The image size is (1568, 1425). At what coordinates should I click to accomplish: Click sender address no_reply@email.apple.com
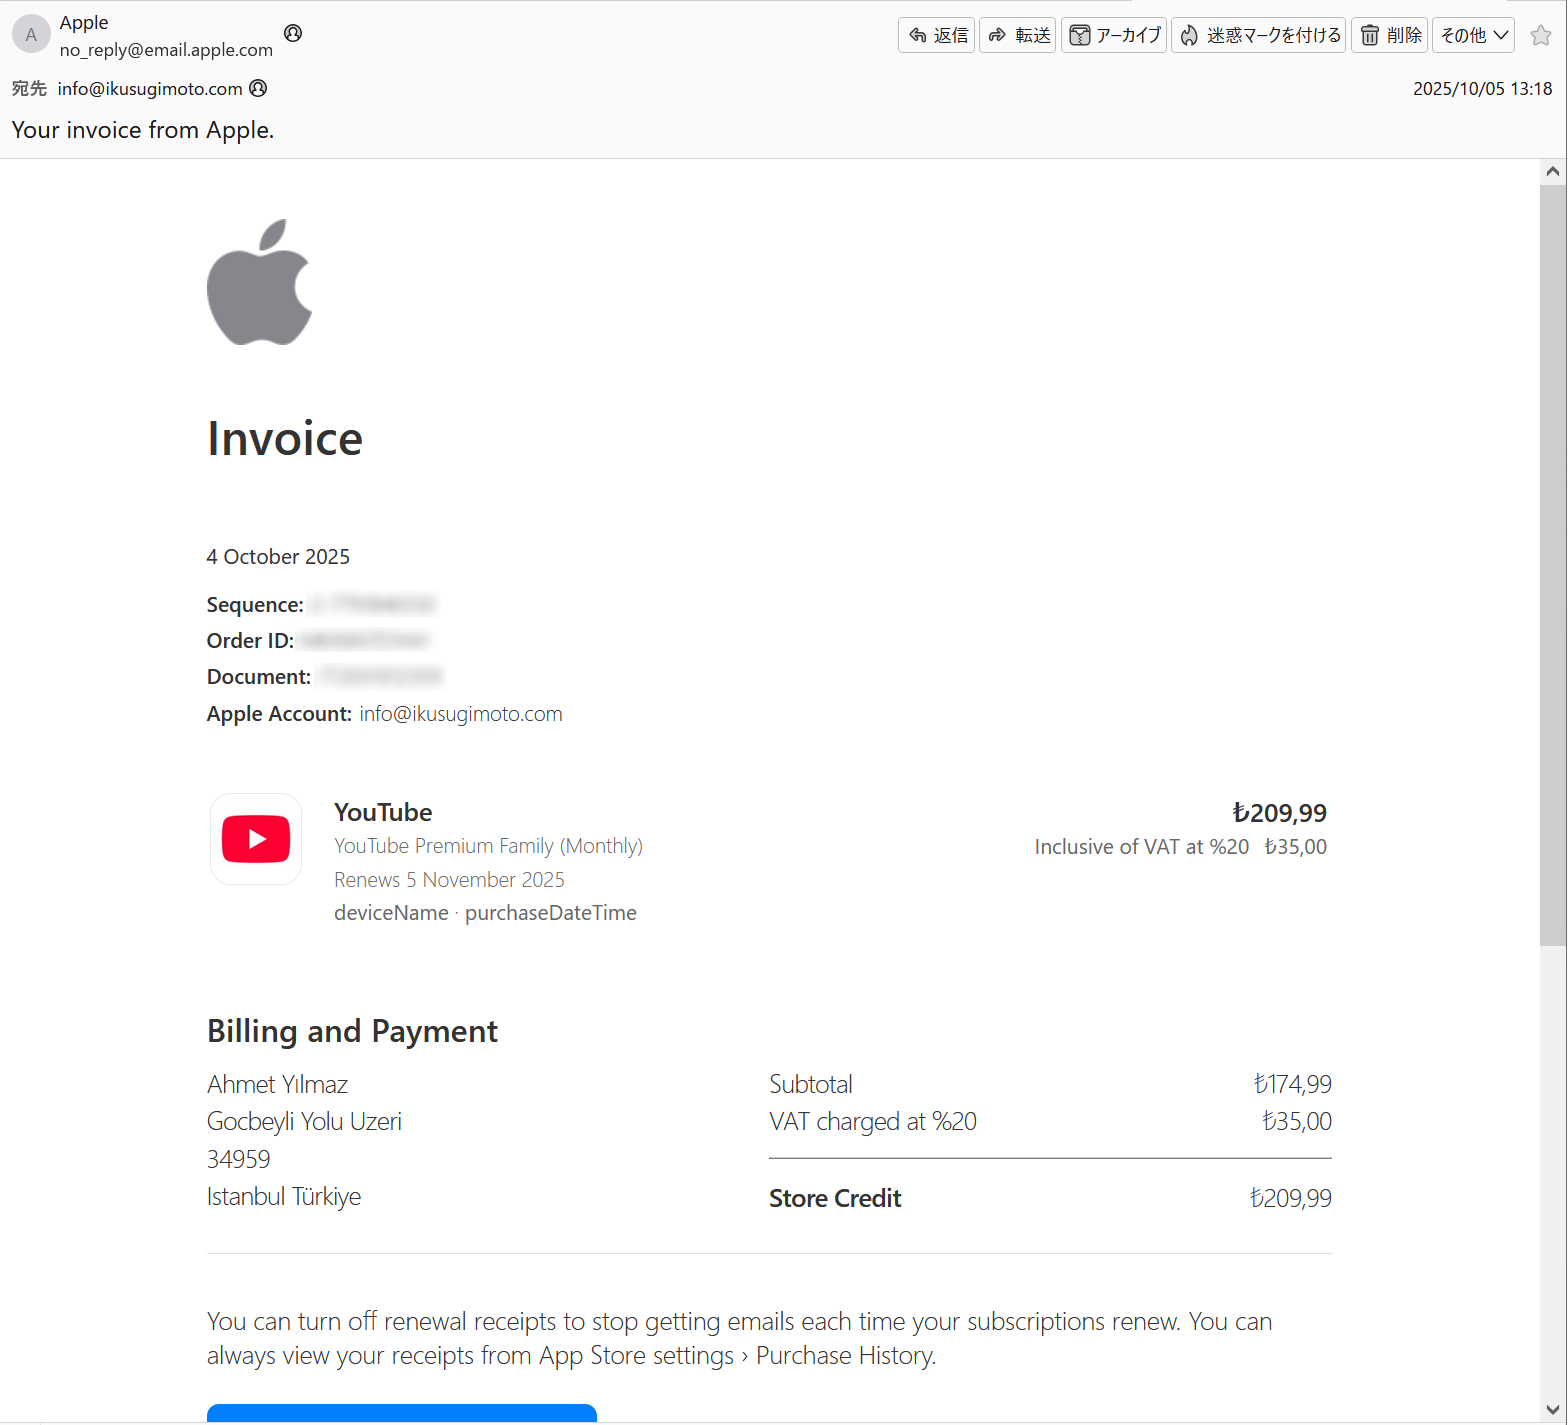click(166, 50)
